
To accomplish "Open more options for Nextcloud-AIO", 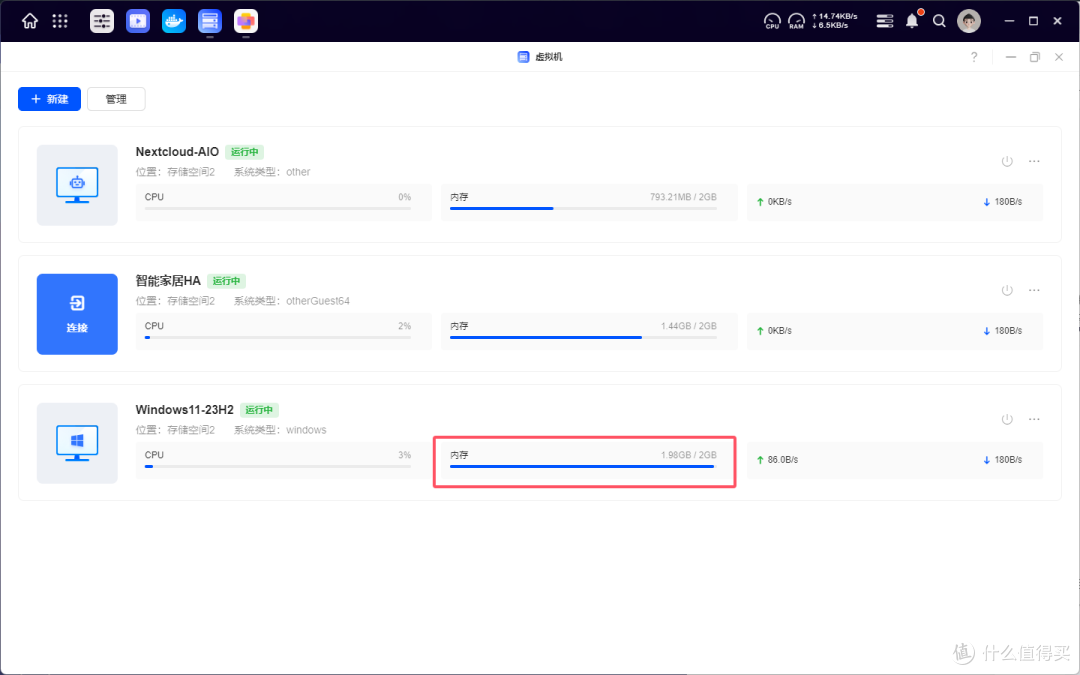I will 1034,161.
